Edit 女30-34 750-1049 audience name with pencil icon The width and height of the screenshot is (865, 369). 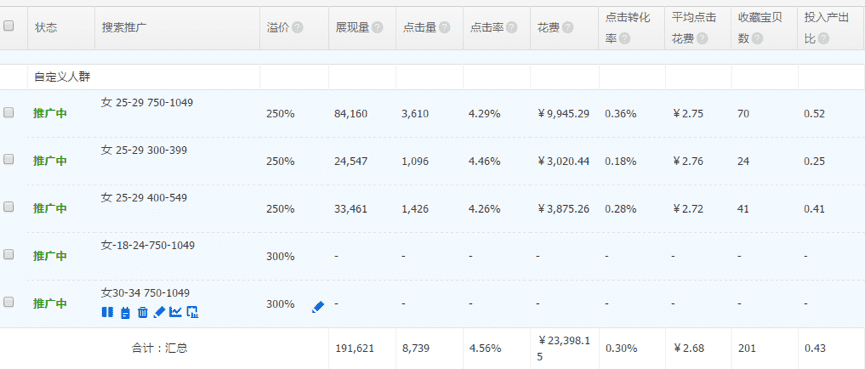tap(159, 312)
